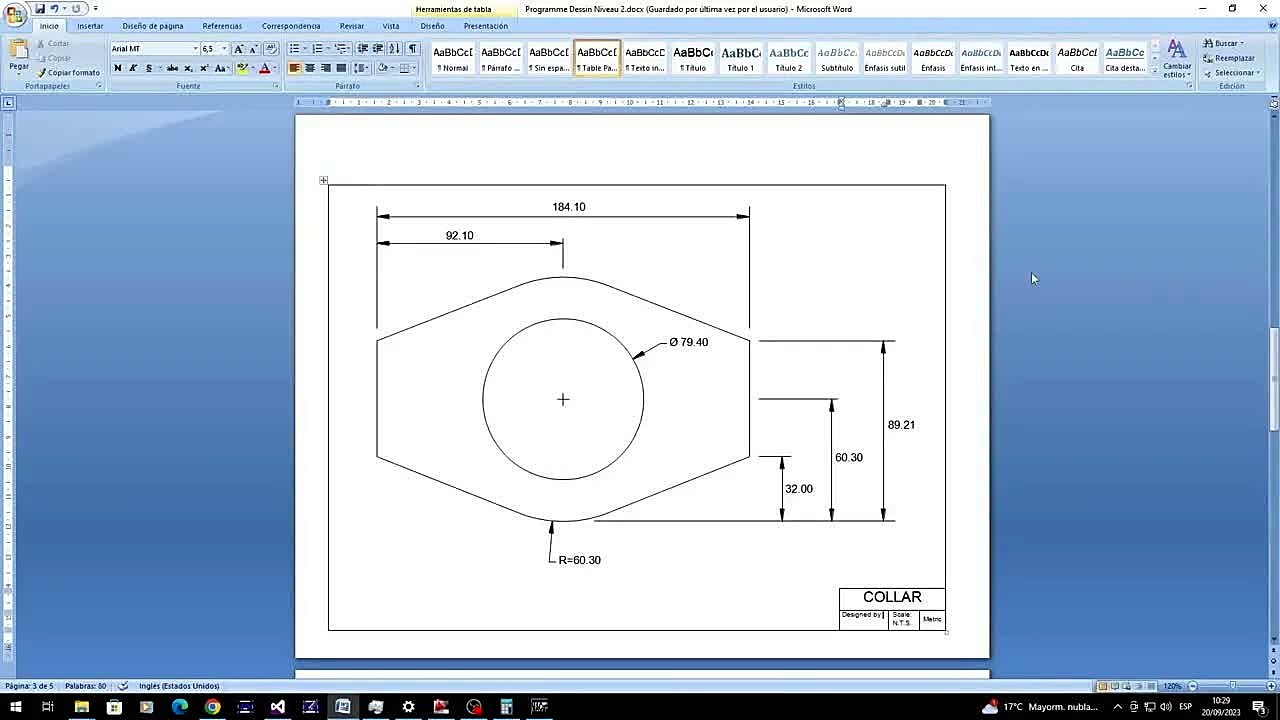
Task: Expand the Seleccionar dropdown
Action: pyautogui.click(x=1258, y=73)
